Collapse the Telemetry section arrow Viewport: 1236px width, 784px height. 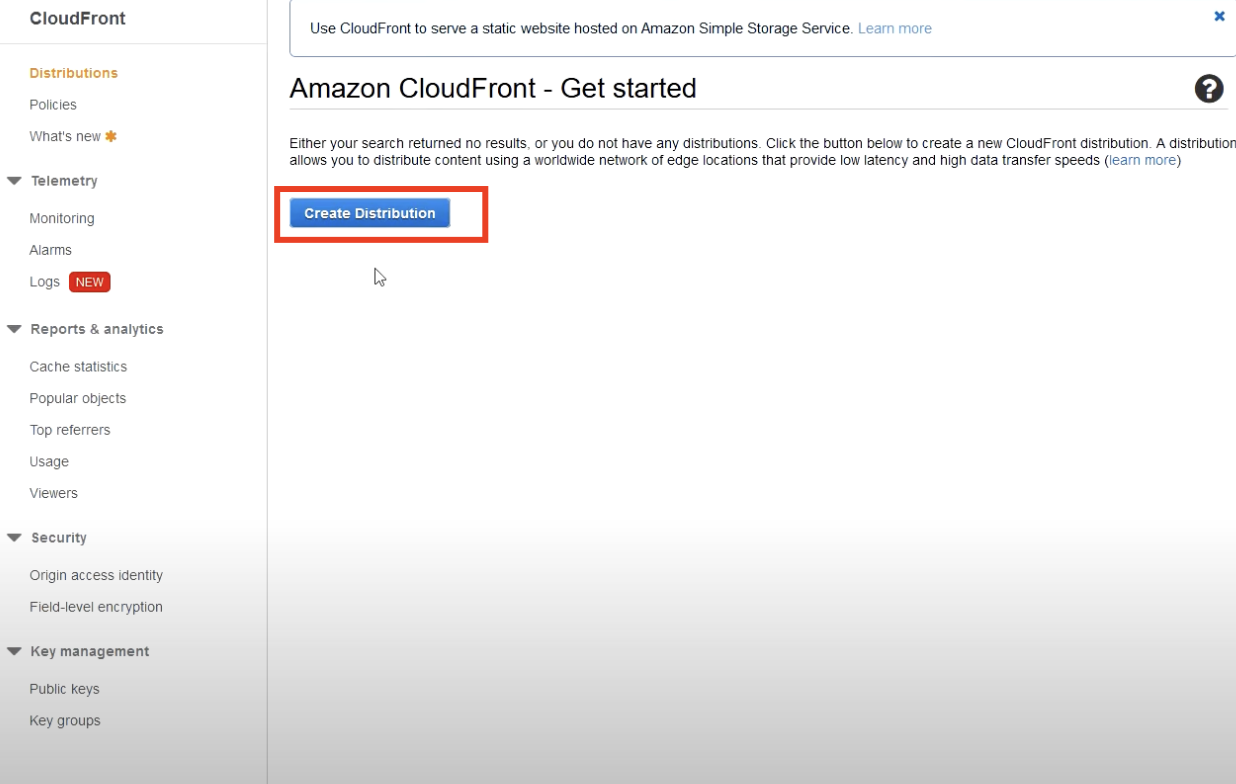tap(14, 181)
